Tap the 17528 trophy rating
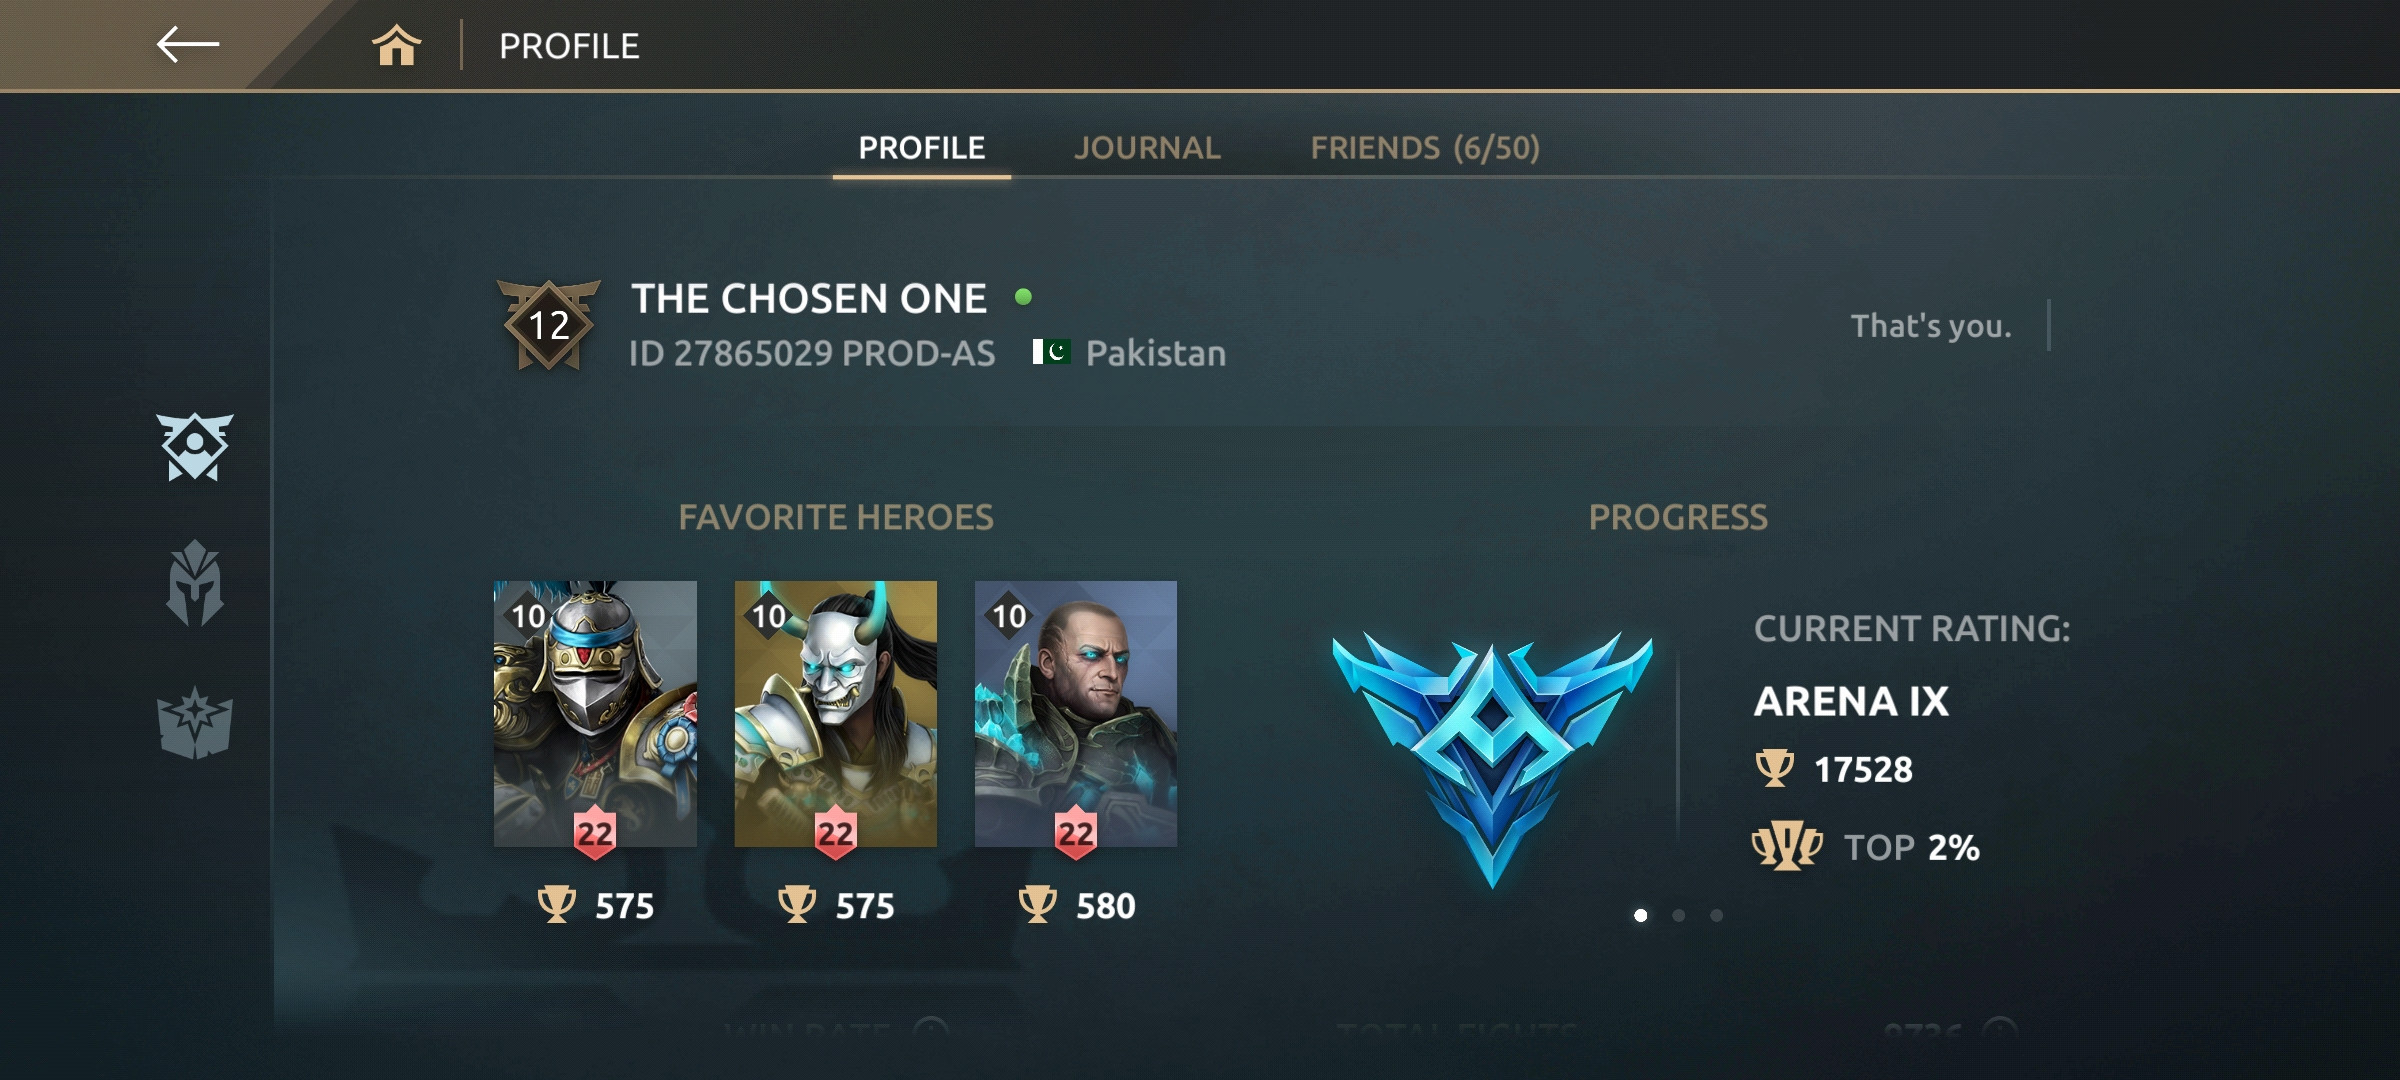 1863,769
